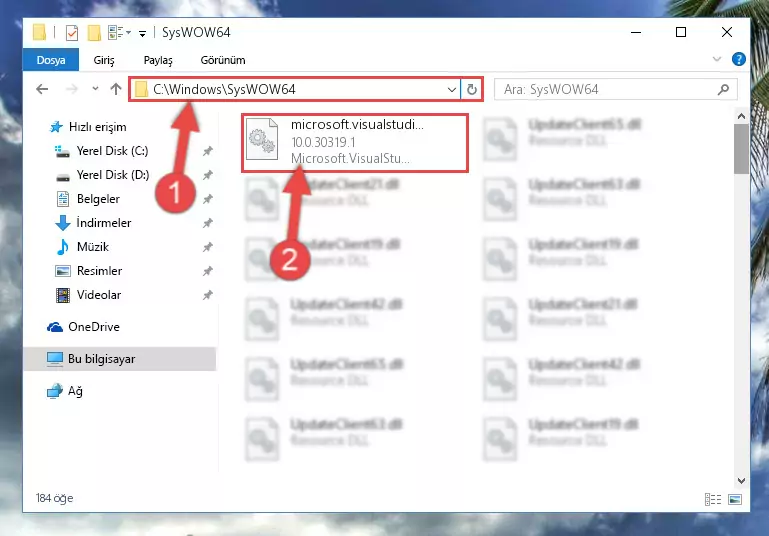
Task: Click the pin icon next to Videolar
Action: [x=208, y=295]
